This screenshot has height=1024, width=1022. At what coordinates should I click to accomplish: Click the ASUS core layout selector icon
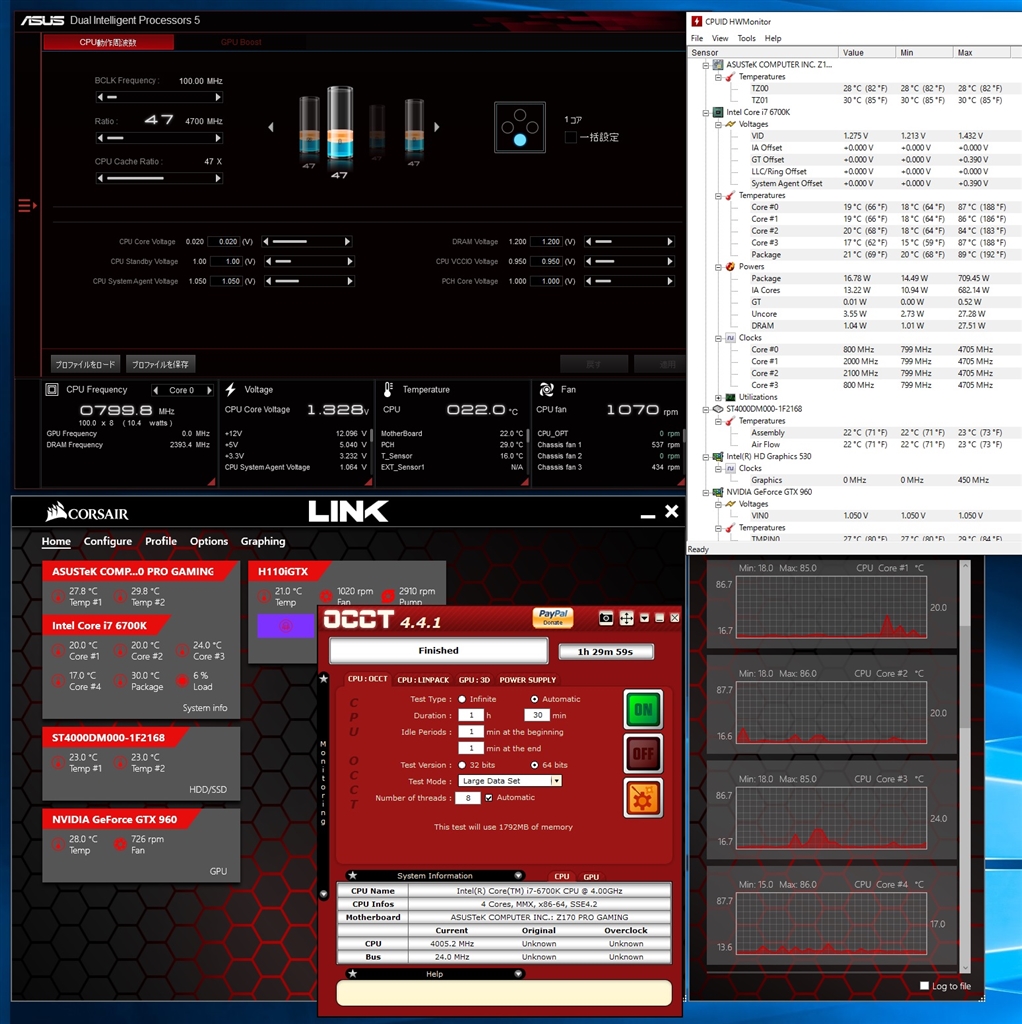pyautogui.click(x=520, y=127)
